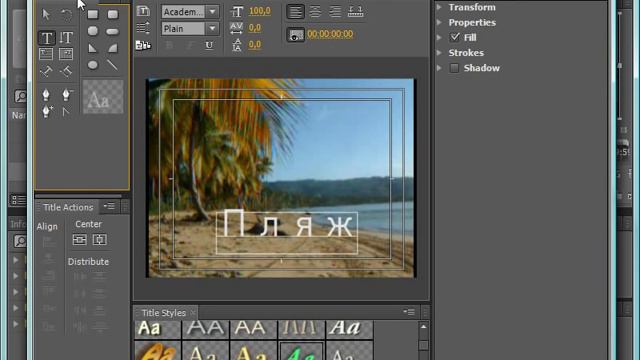The height and width of the screenshot is (360, 640).
Task: Apply the orange script Aa title style
Action: pyautogui.click(x=158, y=352)
